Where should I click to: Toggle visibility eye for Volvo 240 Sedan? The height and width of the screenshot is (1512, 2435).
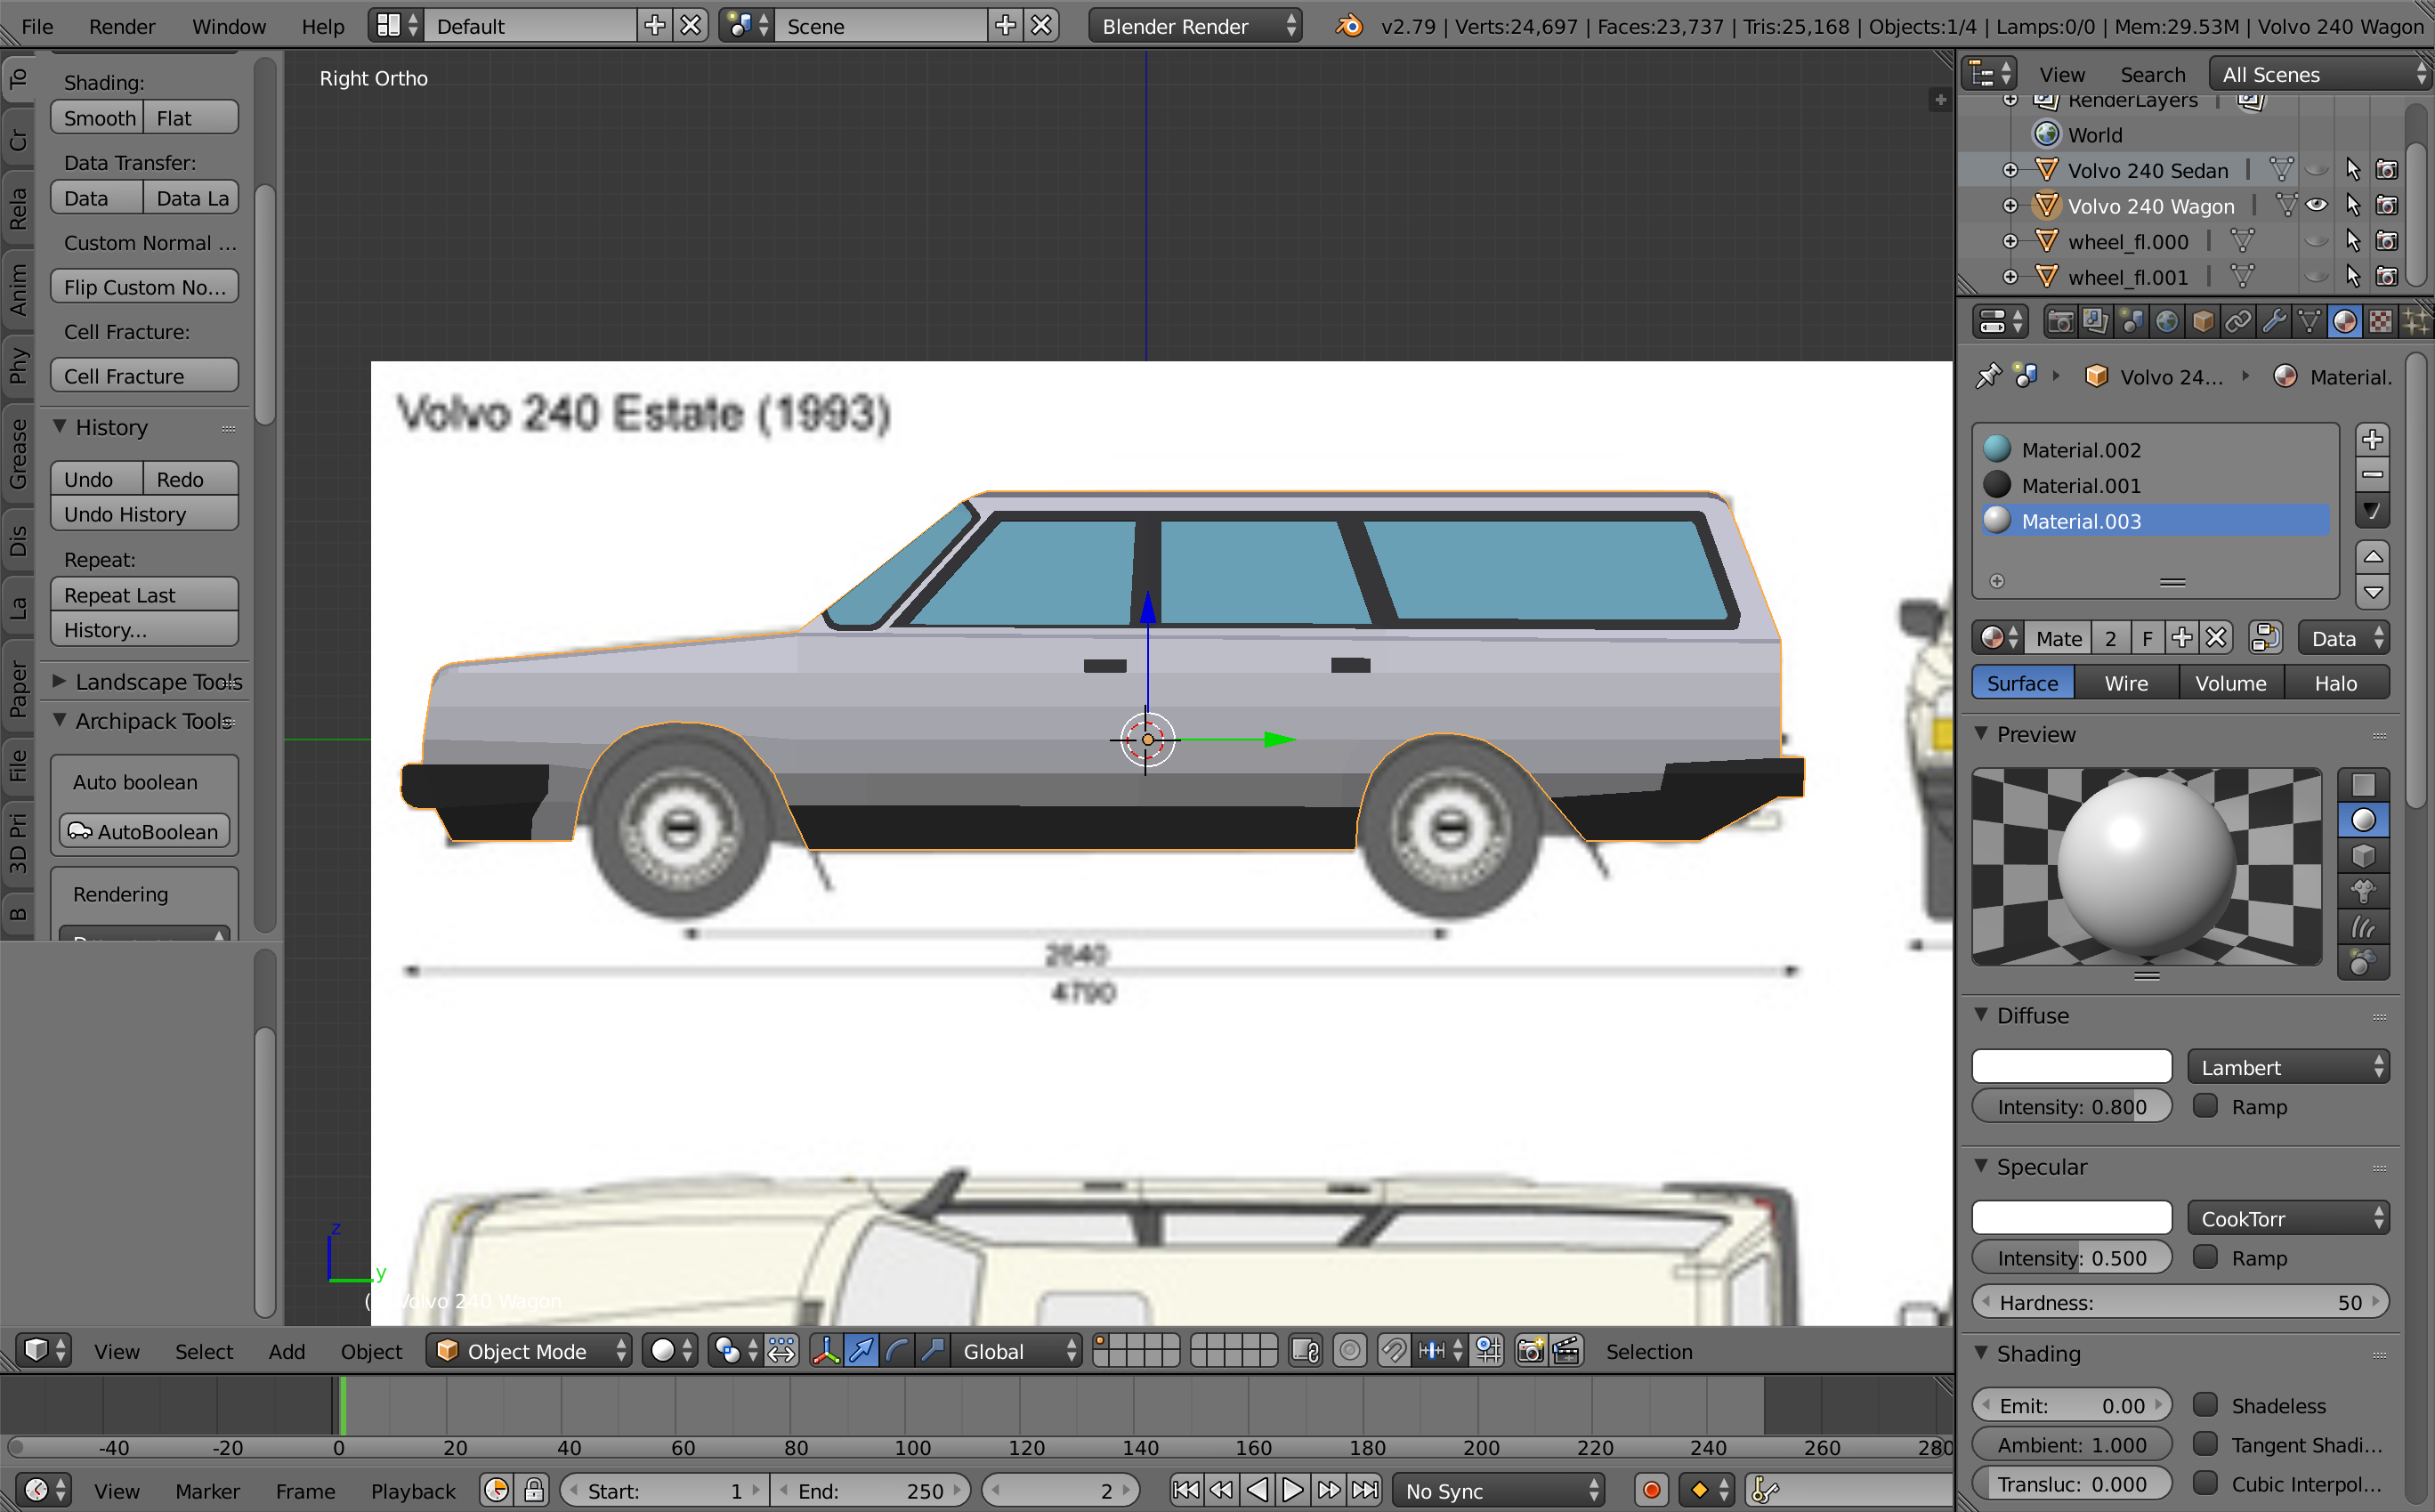coord(2316,170)
